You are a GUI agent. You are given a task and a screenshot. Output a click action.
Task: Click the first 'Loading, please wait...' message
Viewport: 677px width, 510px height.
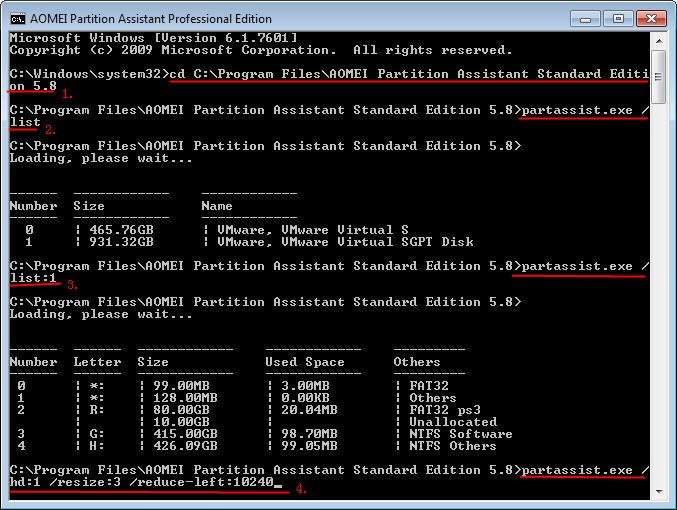[x=101, y=158]
